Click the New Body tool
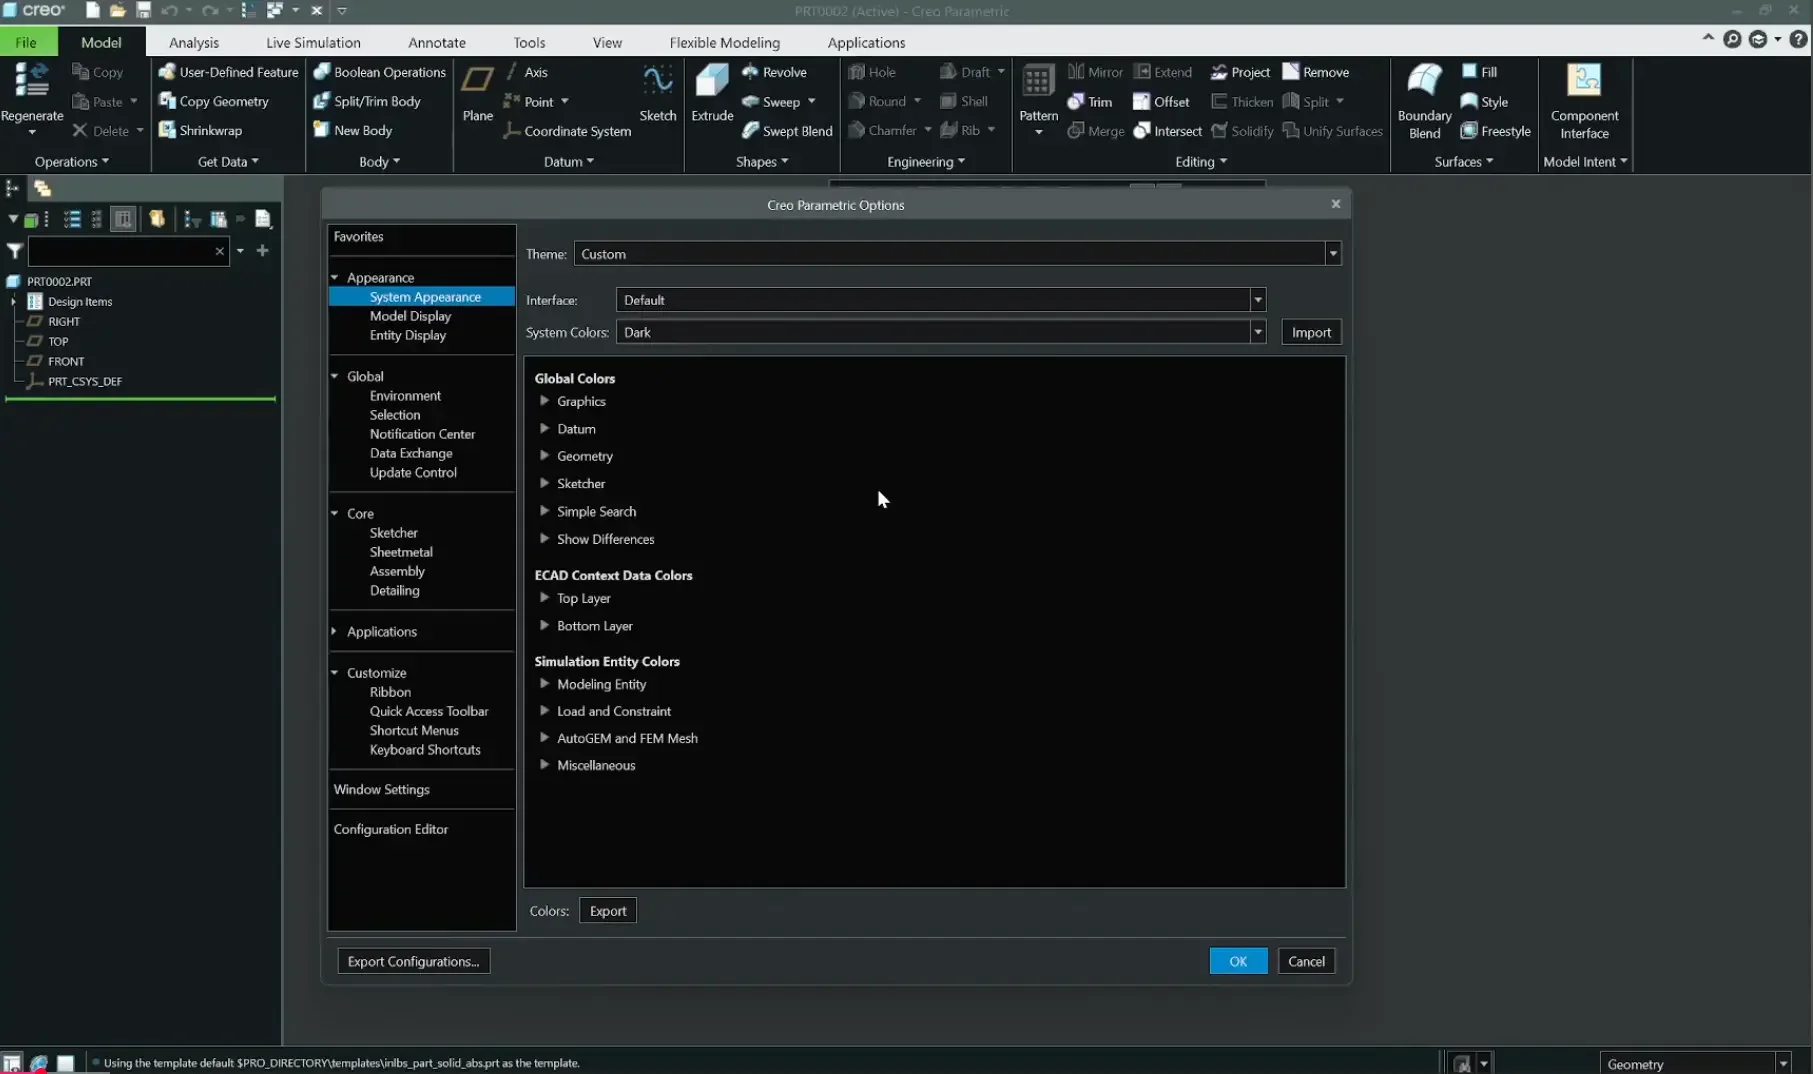This screenshot has width=1813, height=1074. (x=352, y=130)
